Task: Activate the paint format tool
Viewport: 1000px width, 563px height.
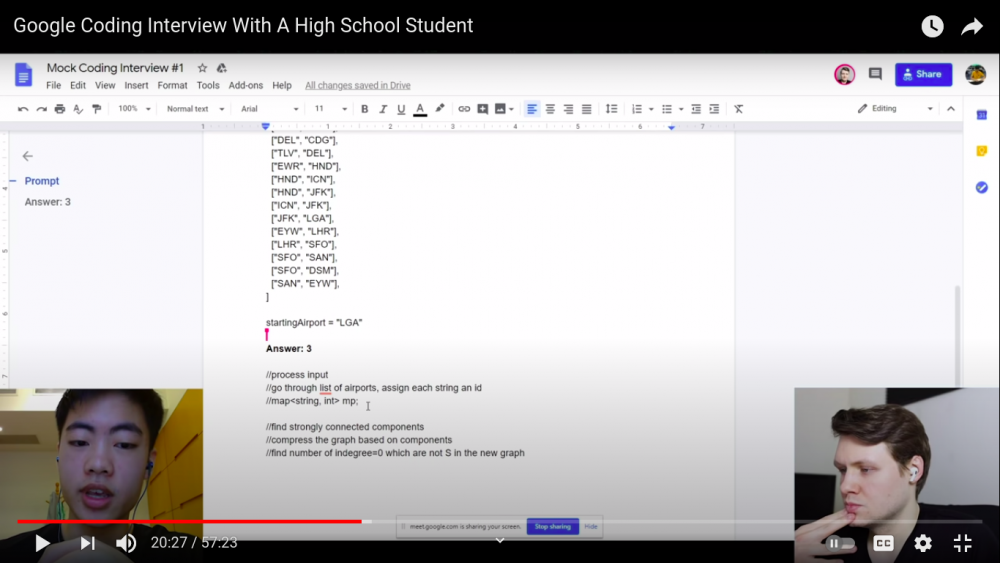Action: 96,109
